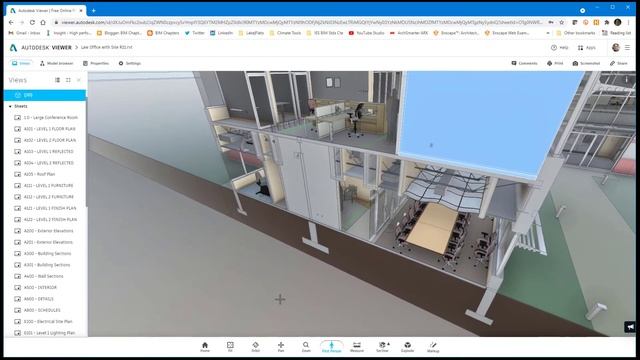Click the Share button
640x360 pixels.
619,63
